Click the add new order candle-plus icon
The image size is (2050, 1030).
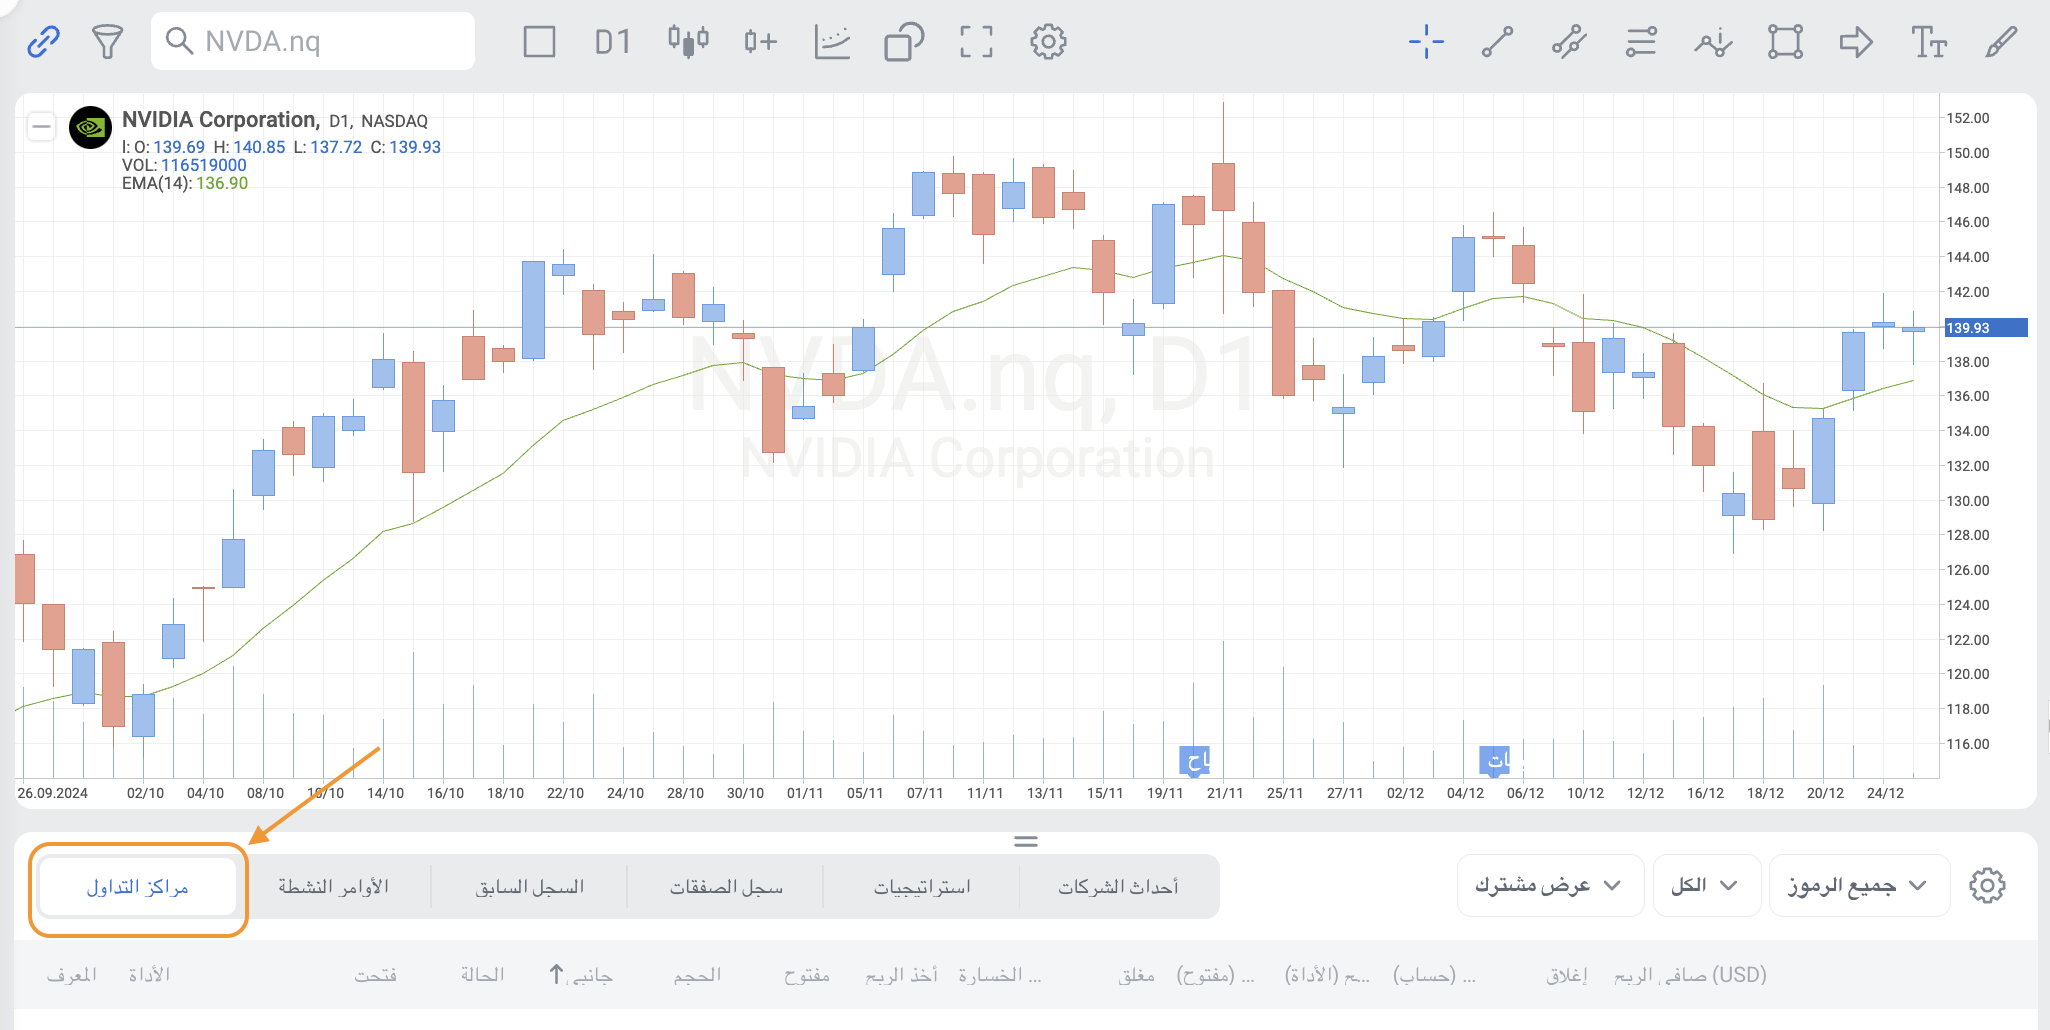(x=760, y=42)
